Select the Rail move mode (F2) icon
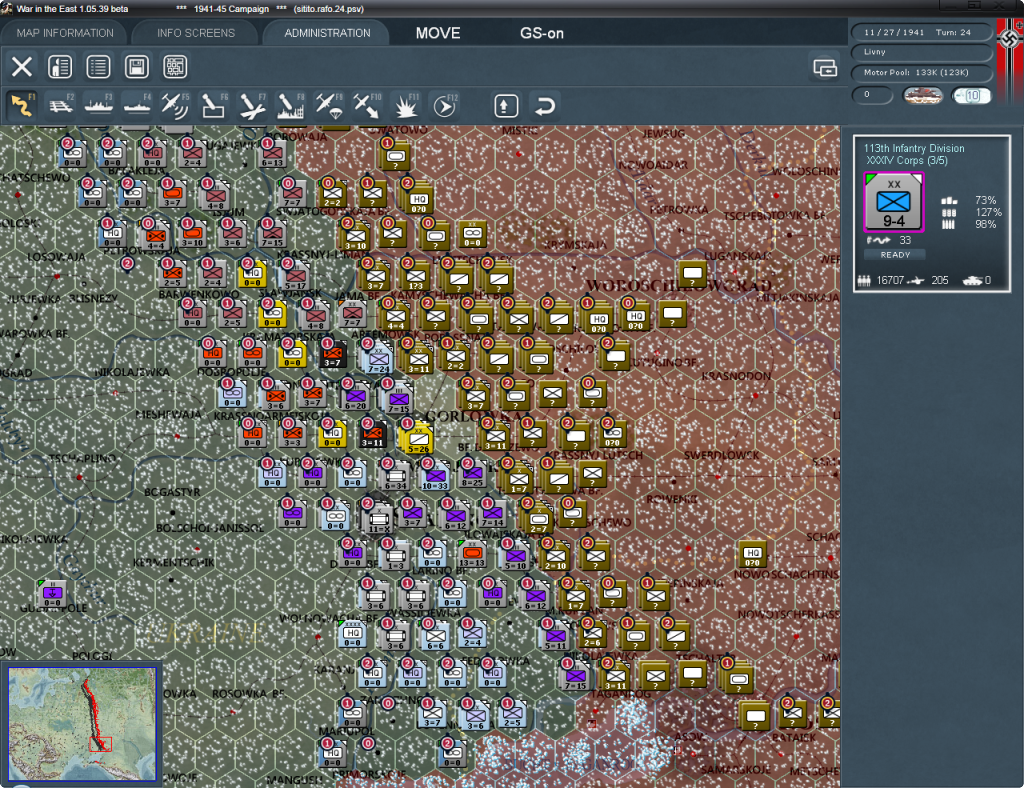The width and height of the screenshot is (1024, 788). point(61,105)
